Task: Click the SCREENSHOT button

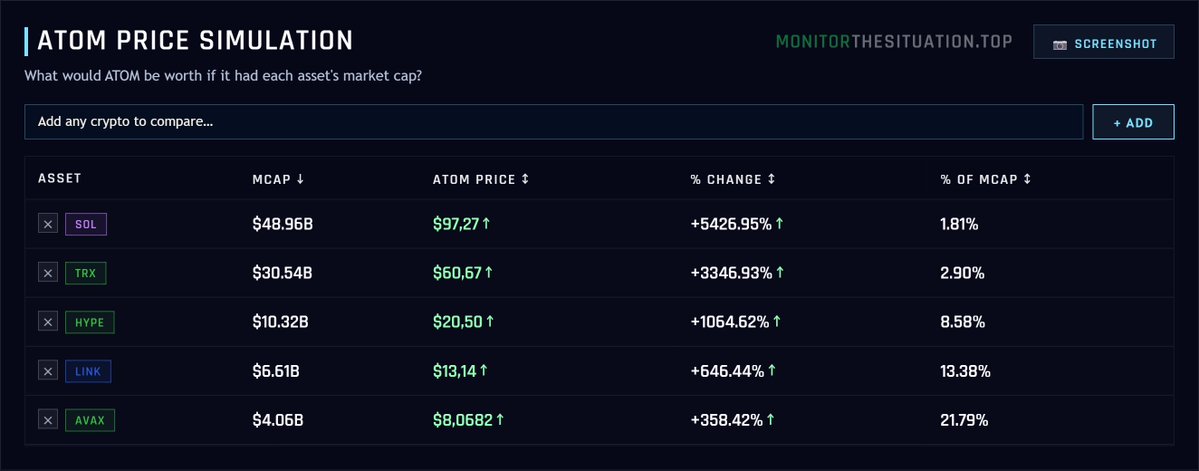Action: (1103, 42)
